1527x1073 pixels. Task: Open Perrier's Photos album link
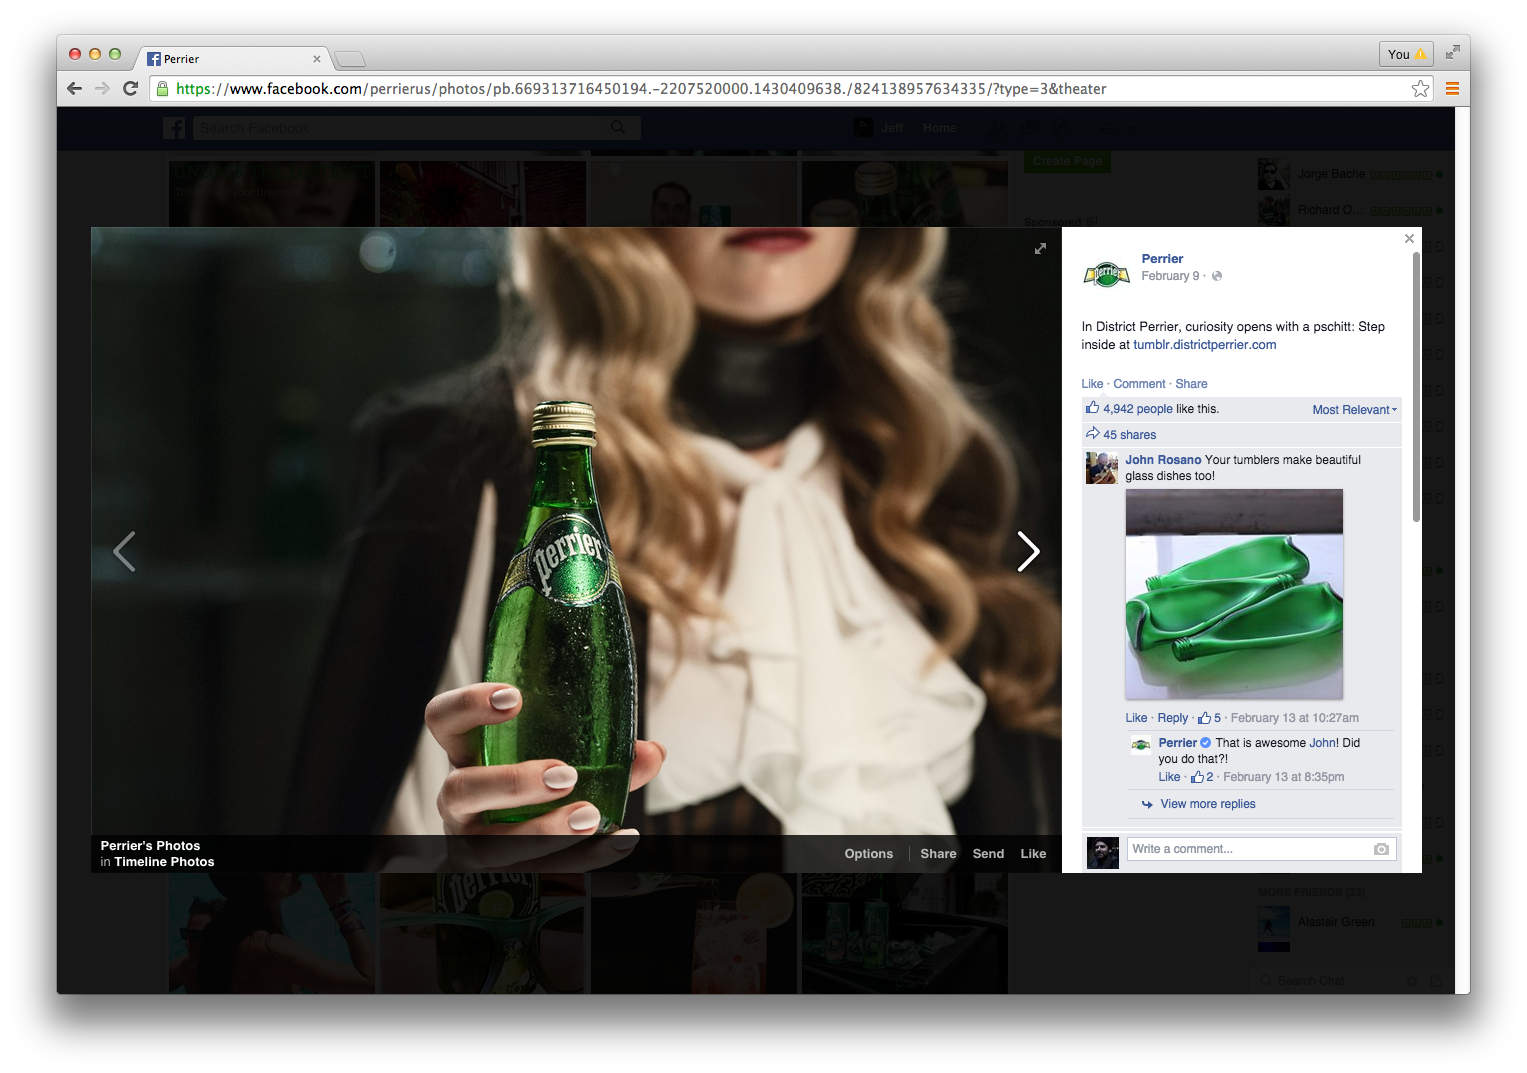coord(150,846)
